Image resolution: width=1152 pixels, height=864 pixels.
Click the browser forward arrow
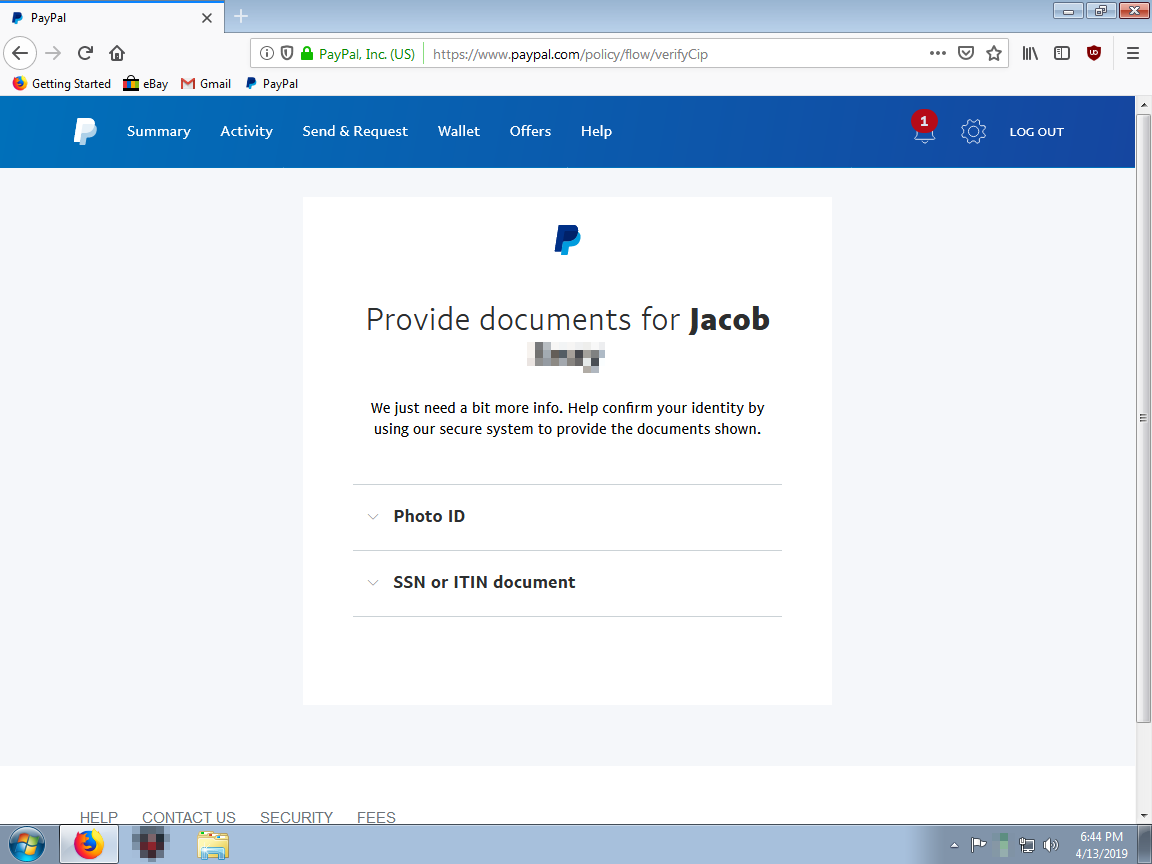[53, 53]
